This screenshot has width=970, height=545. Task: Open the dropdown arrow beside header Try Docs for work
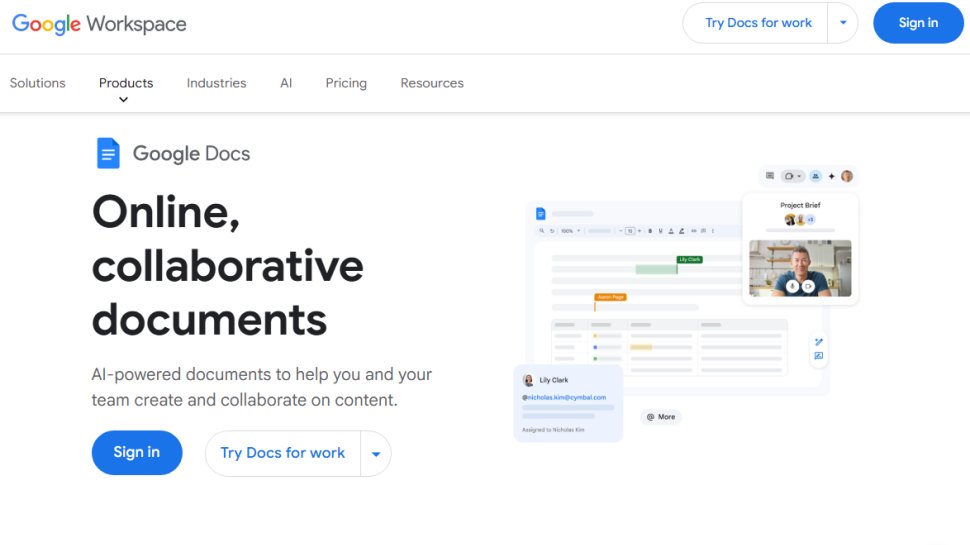tap(843, 23)
